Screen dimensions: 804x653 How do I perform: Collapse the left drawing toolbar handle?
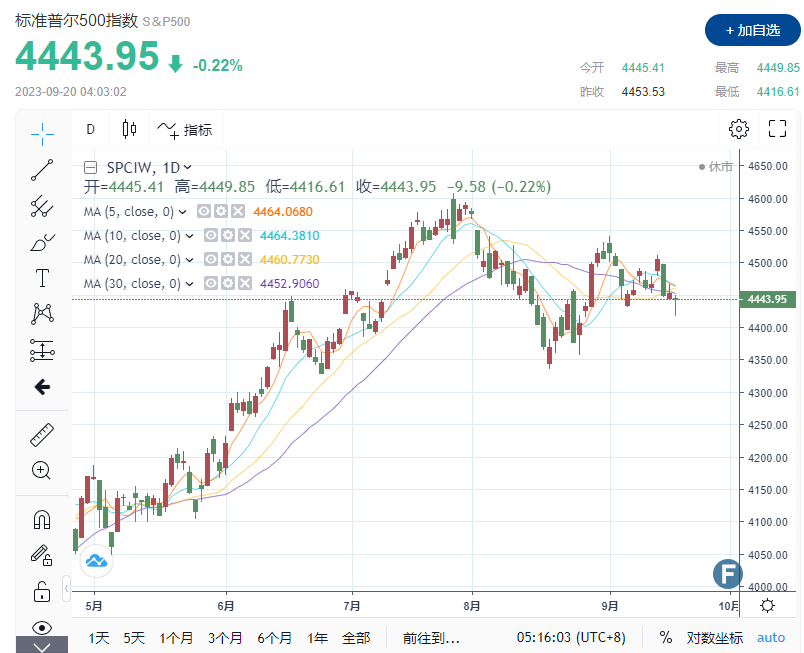pyautogui.click(x=67, y=588)
